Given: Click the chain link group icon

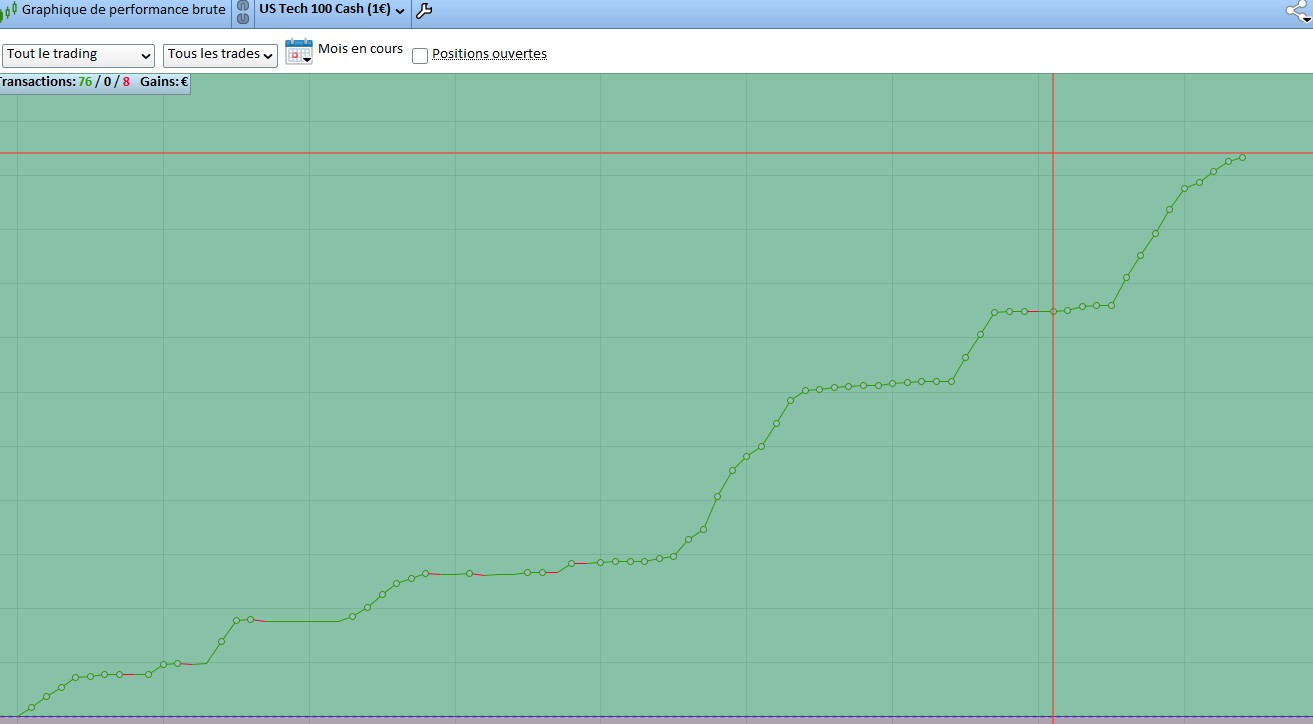Looking at the screenshot, I should pyautogui.click(x=242, y=11).
